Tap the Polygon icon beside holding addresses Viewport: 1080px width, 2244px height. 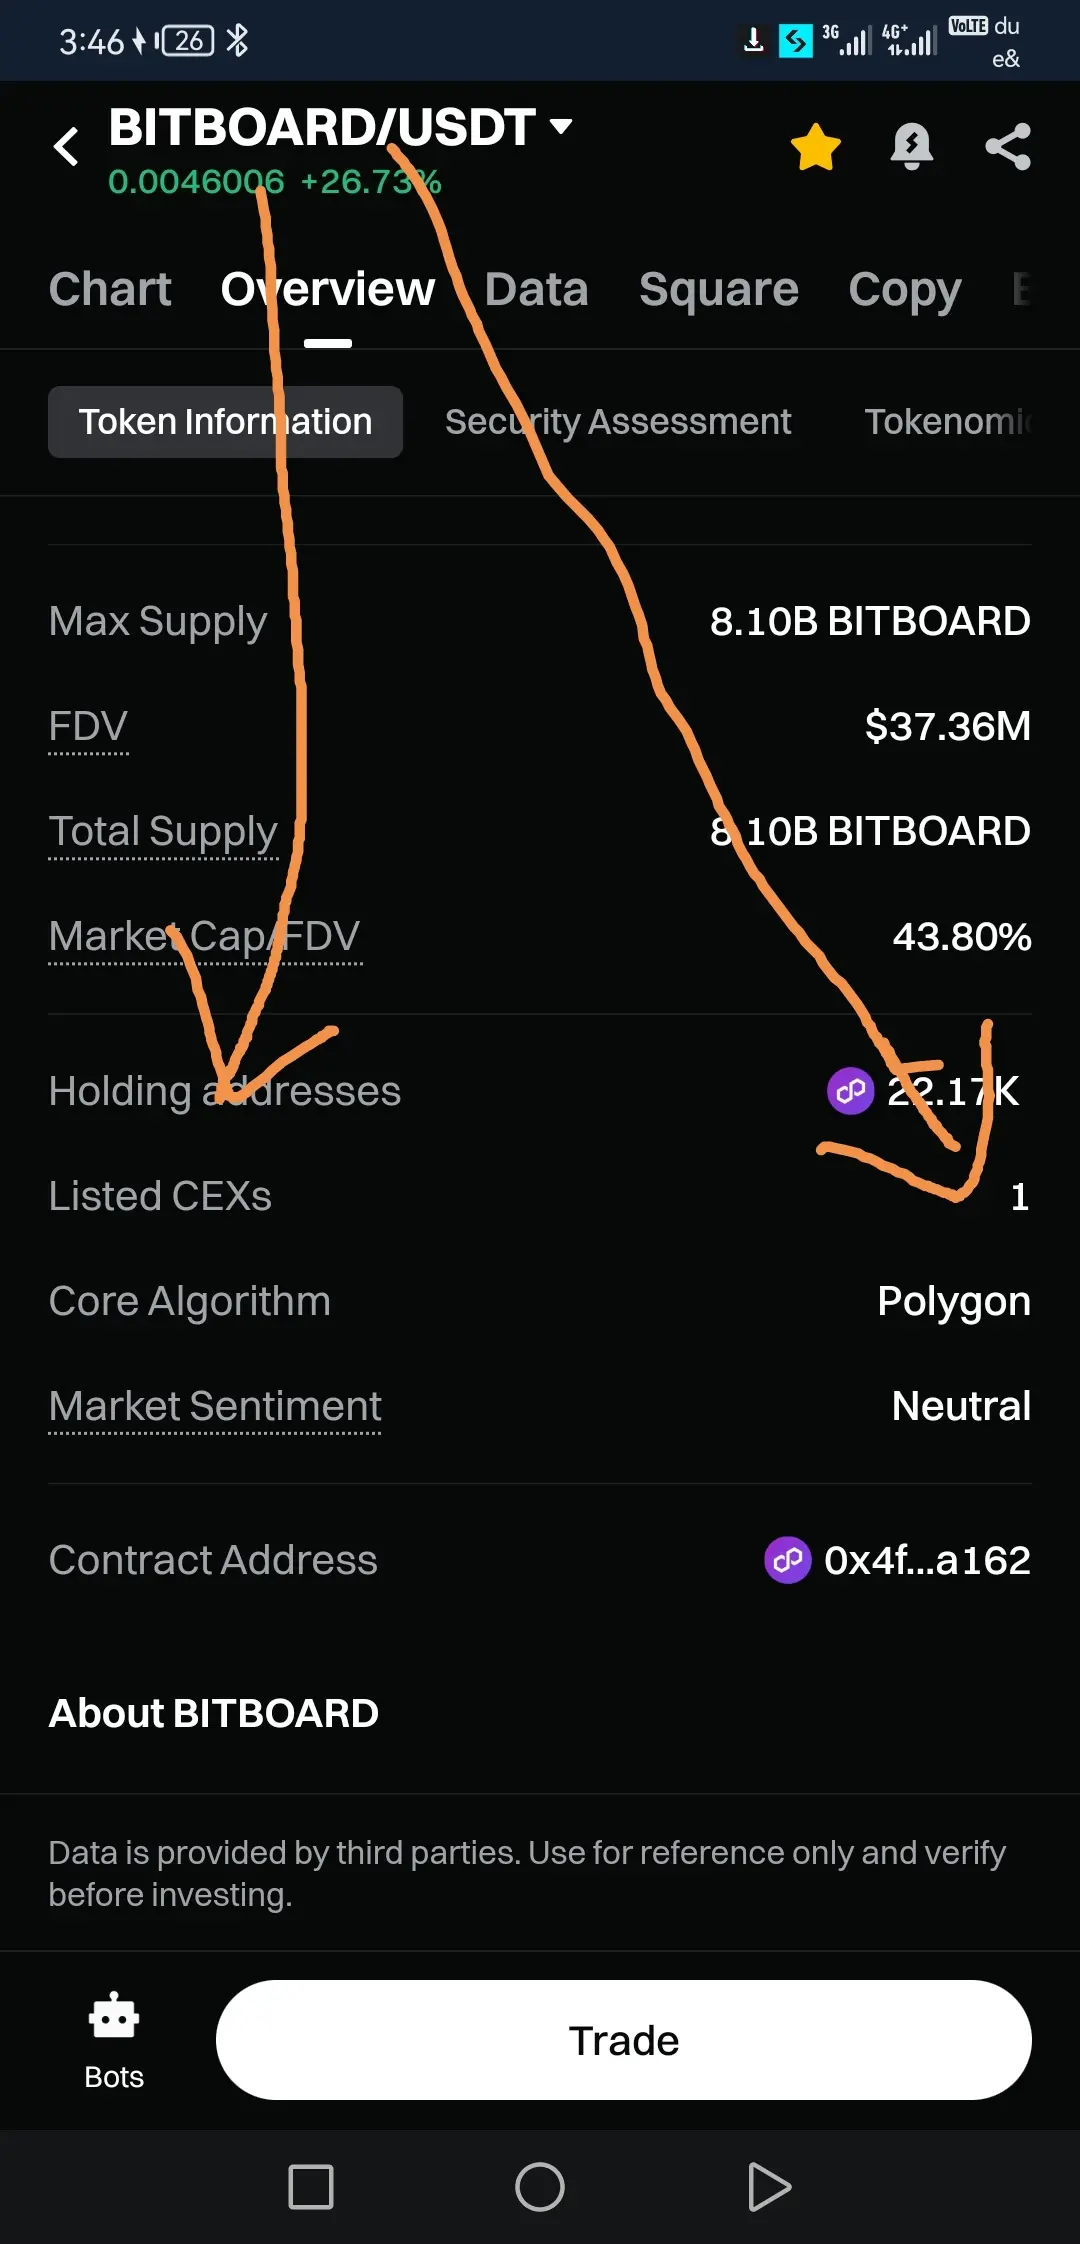851,1091
